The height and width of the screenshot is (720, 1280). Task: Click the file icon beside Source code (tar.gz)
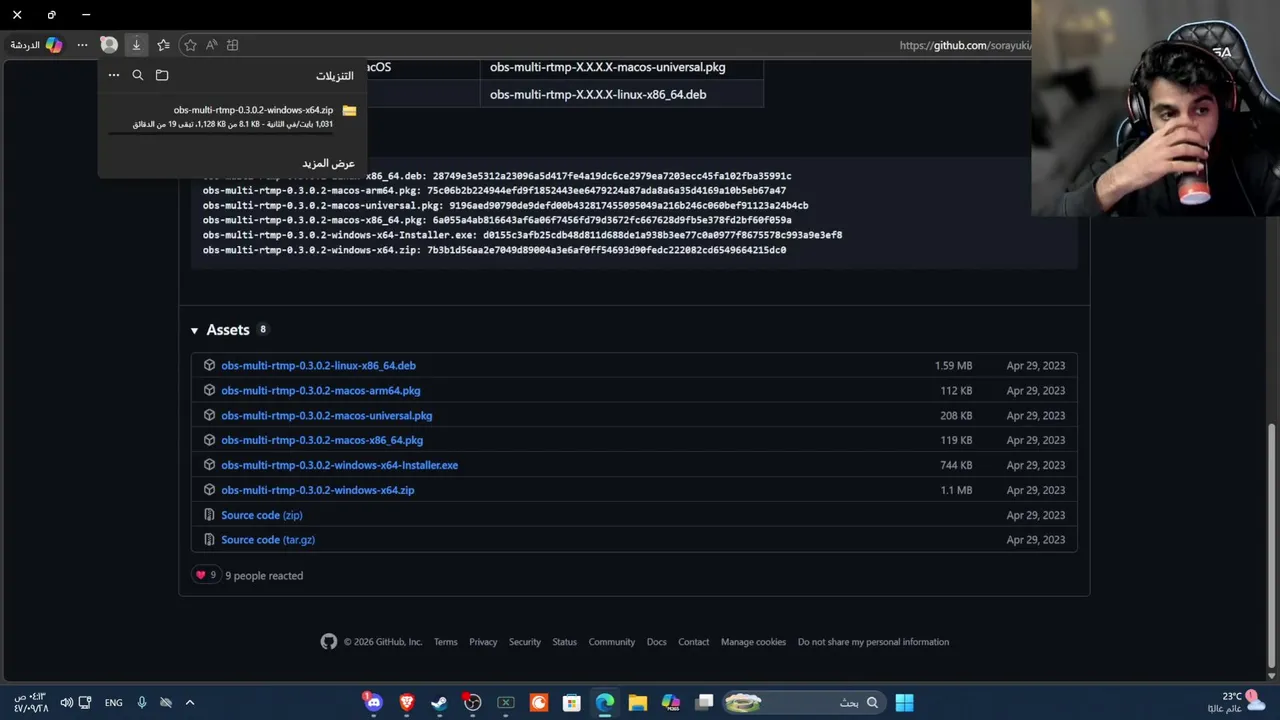point(209,540)
